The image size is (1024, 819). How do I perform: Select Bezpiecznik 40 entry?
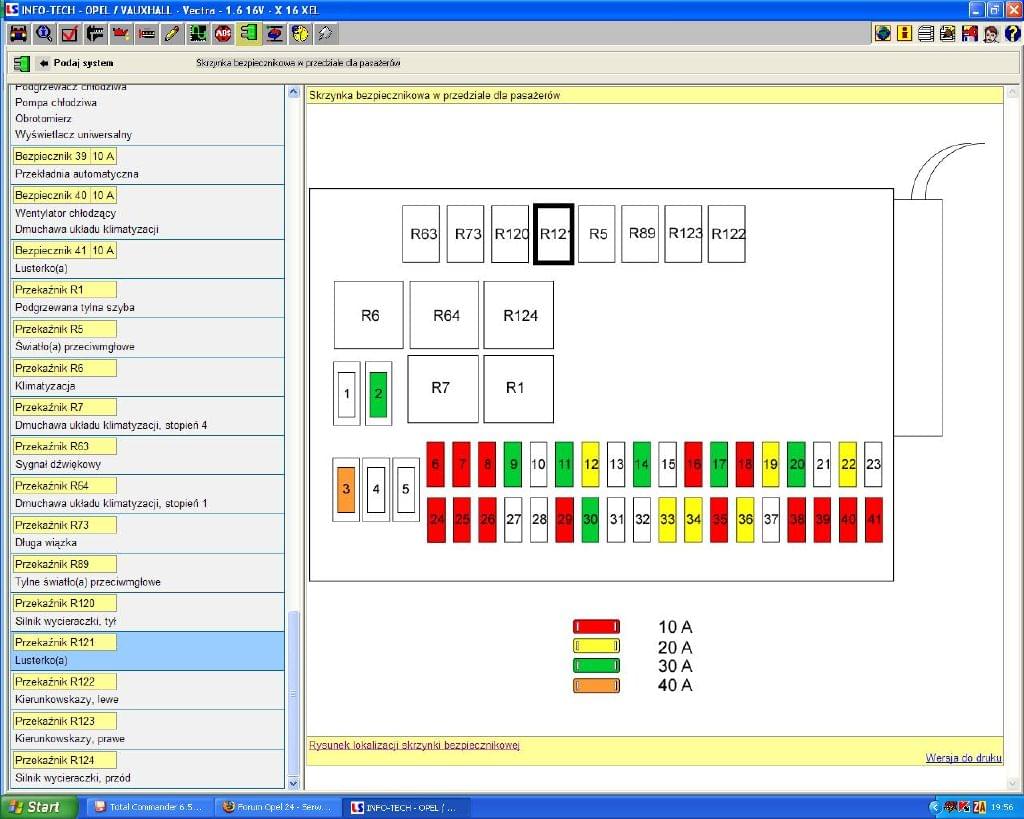pyautogui.click(x=65, y=195)
